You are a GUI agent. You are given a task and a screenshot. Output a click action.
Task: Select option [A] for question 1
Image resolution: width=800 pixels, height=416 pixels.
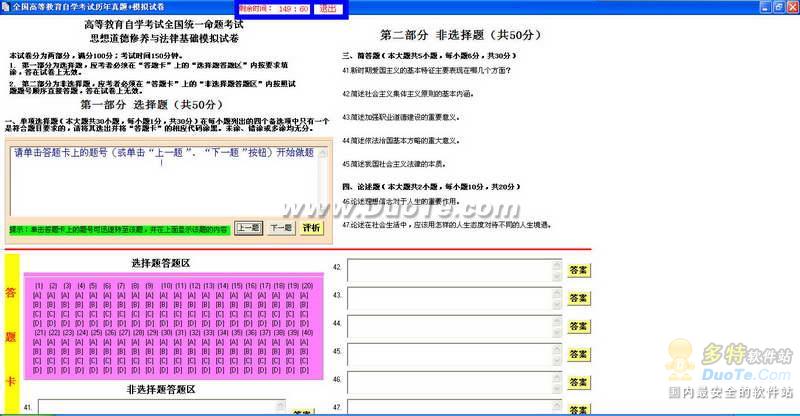click(x=37, y=295)
